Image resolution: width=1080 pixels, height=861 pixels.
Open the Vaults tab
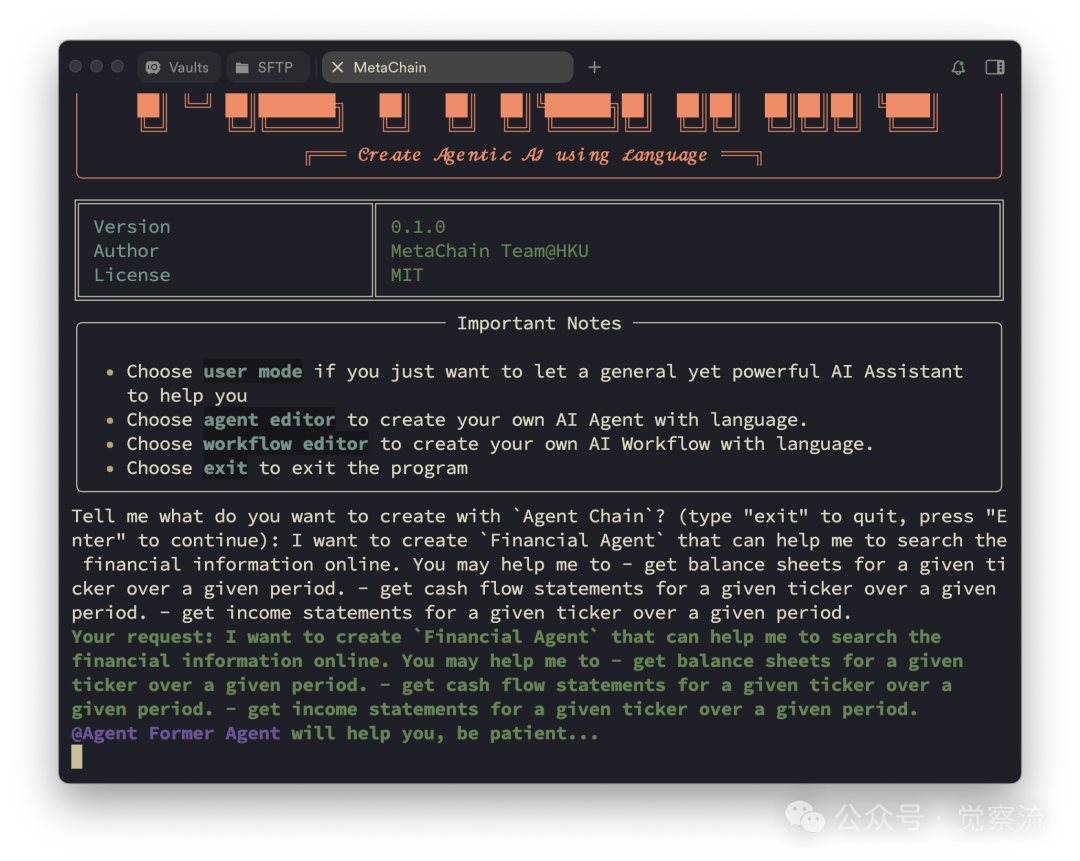tap(178, 68)
